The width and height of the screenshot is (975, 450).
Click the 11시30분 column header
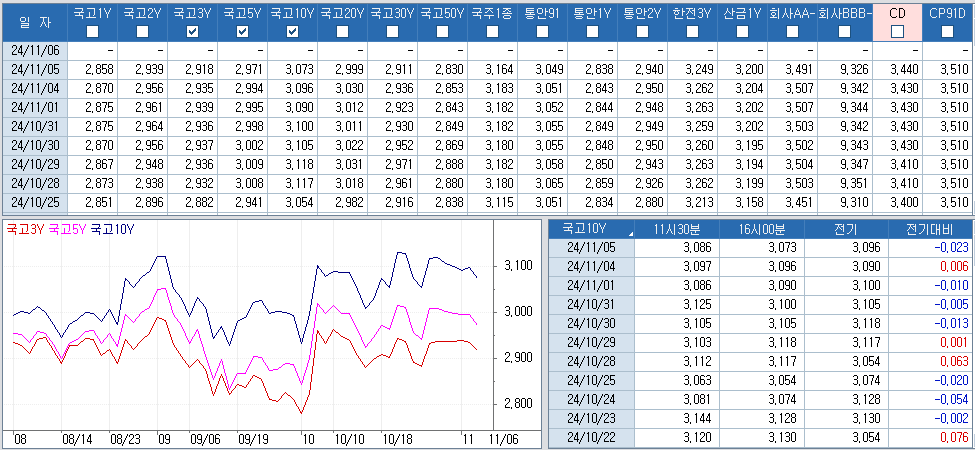672,229
